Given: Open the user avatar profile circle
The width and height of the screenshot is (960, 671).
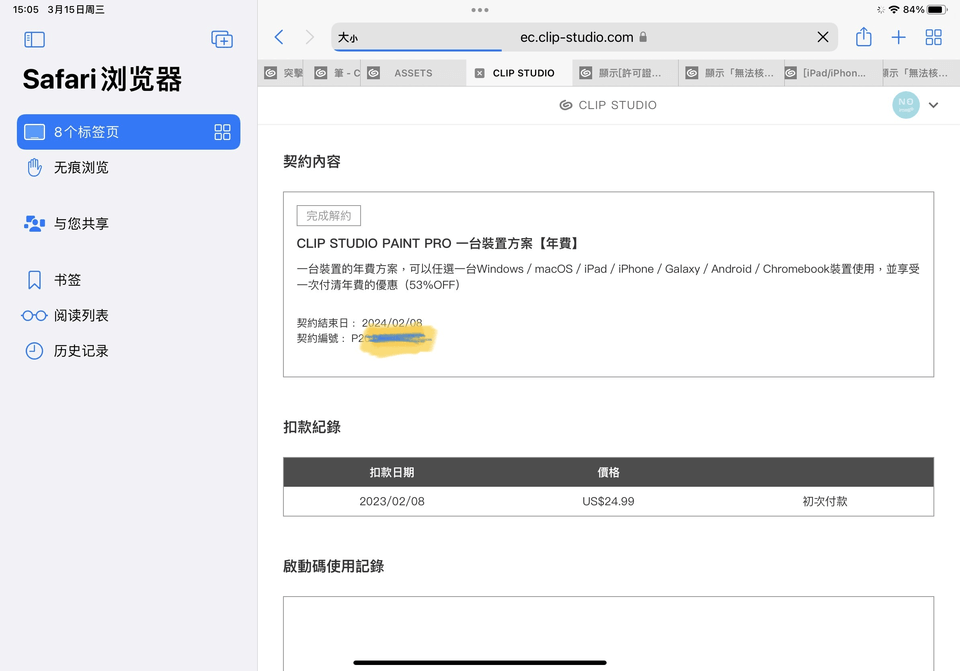Looking at the screenshot, I should 905,105.
